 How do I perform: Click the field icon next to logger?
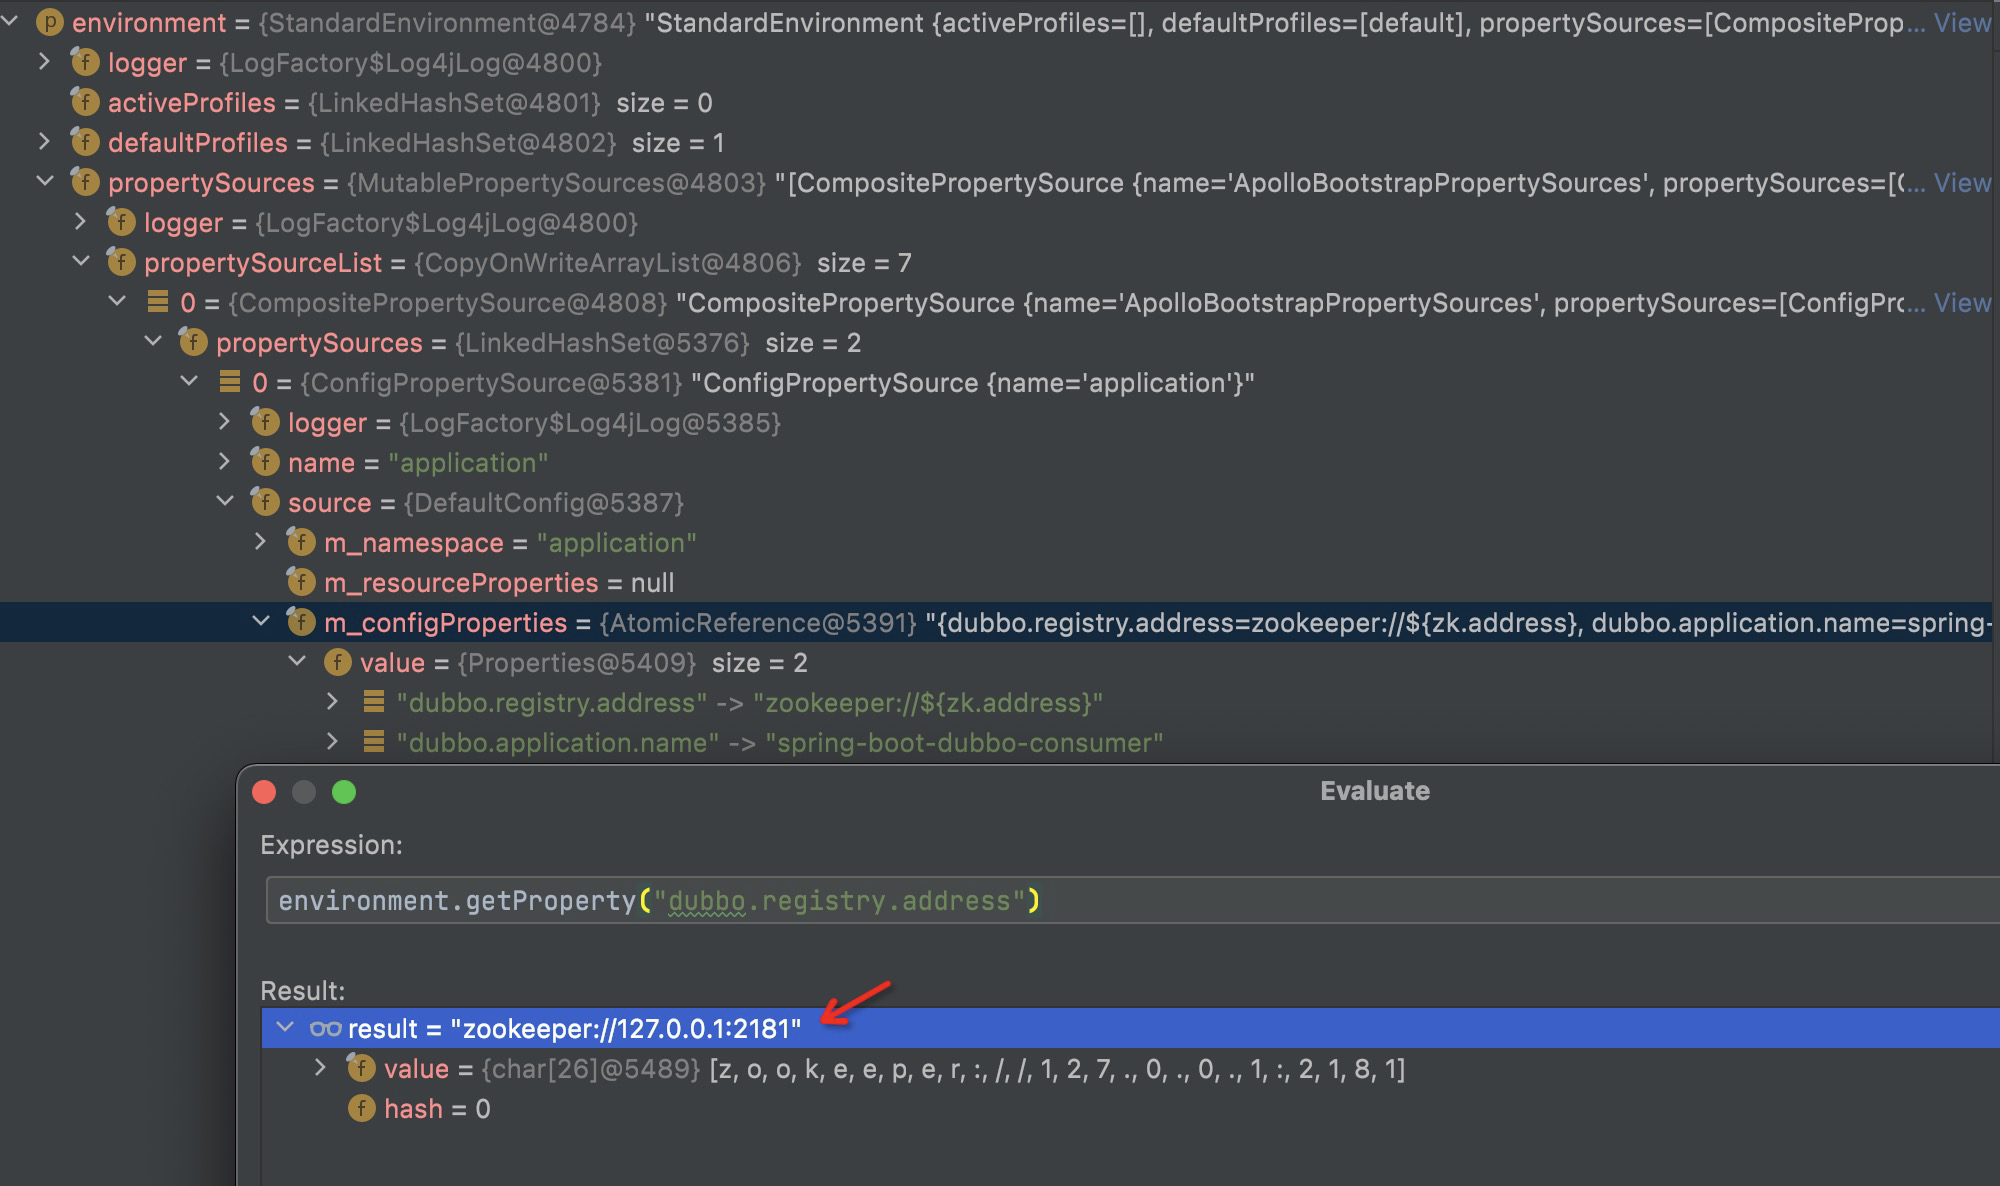[x=86, y=62]
